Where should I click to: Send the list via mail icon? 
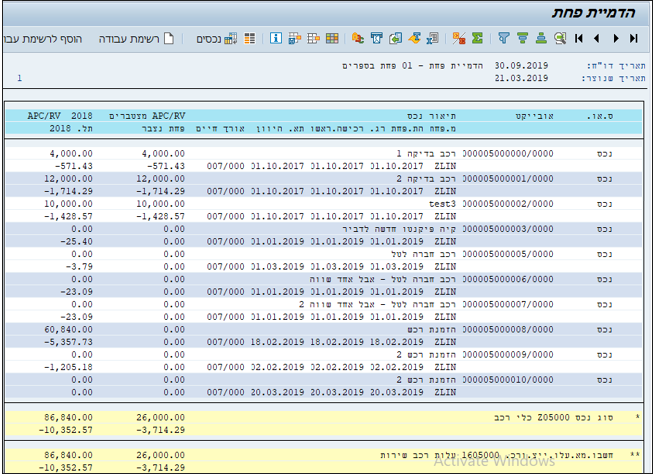pyautogui.click(x=377, y=38)
